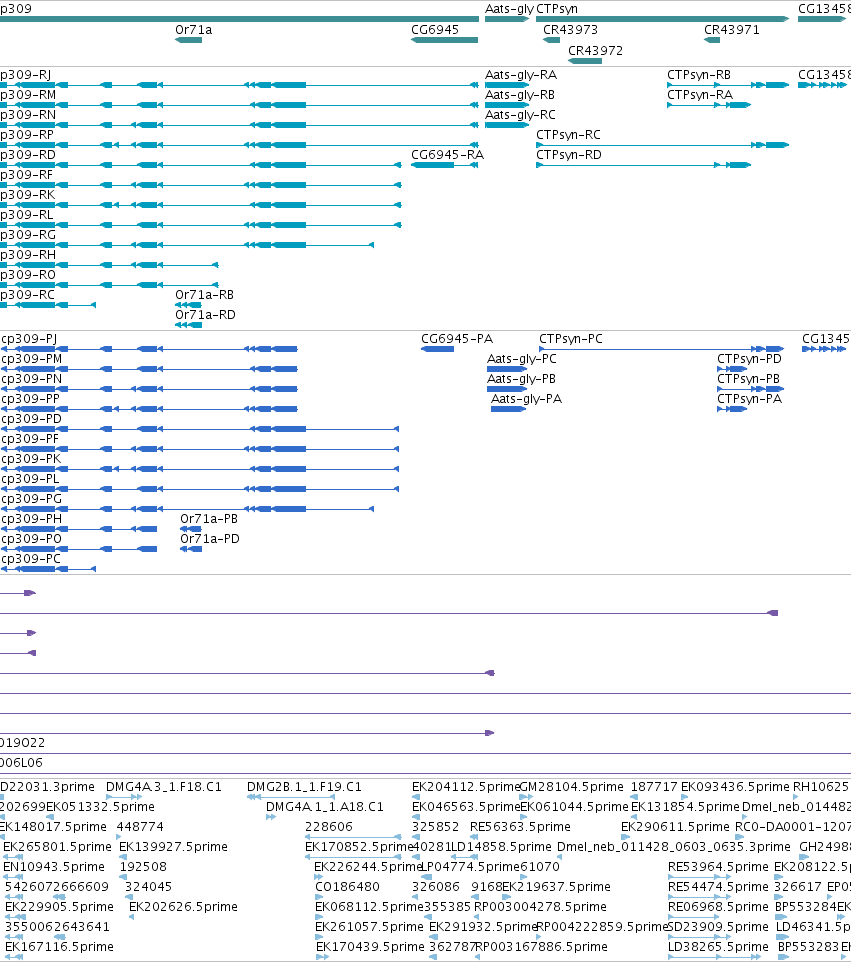Select the RE56363.5prime EST label

pyautogui.click(x=520, y=826)
